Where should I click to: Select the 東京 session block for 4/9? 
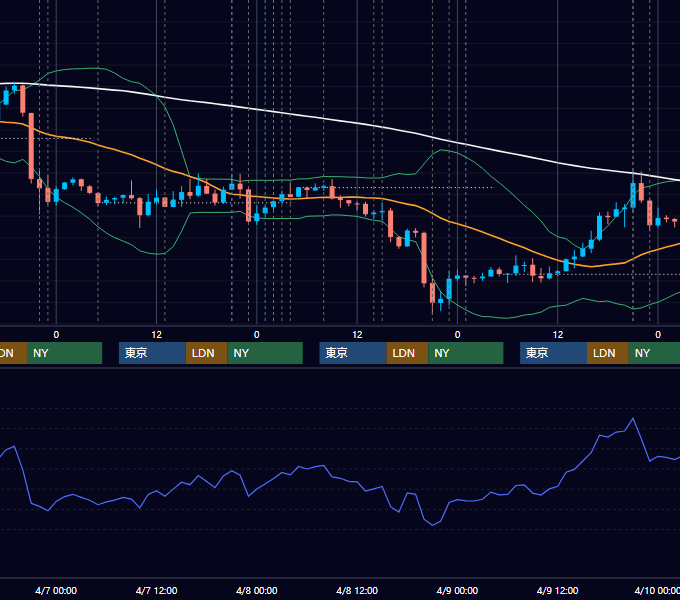[553, 353]
